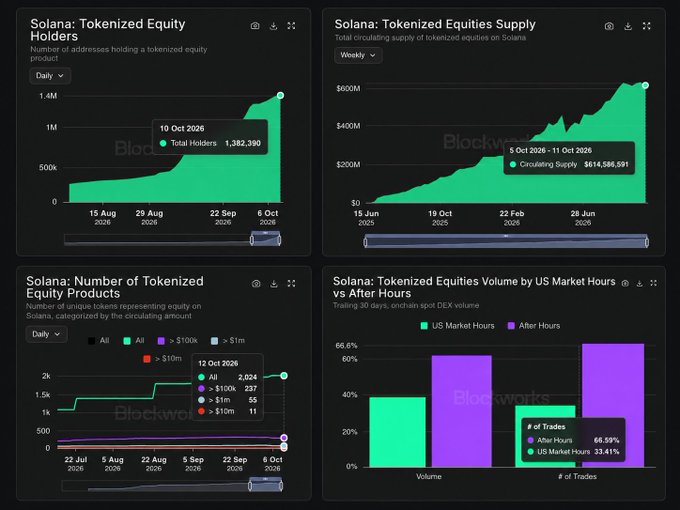Download Number of Tokenized Equity Products data

click(274, 284)
